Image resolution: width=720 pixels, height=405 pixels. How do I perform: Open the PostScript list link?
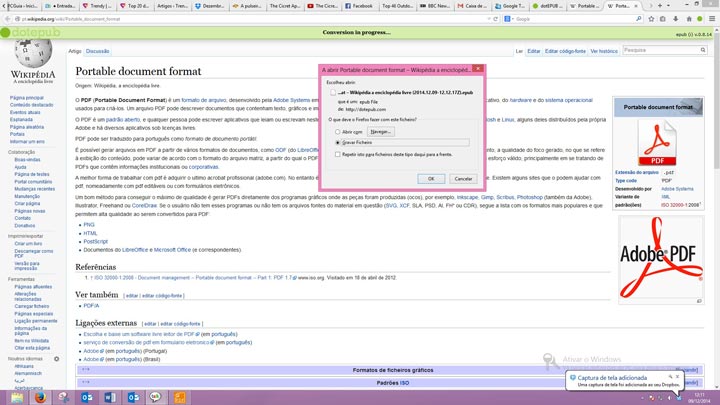[x=96, y=242]
